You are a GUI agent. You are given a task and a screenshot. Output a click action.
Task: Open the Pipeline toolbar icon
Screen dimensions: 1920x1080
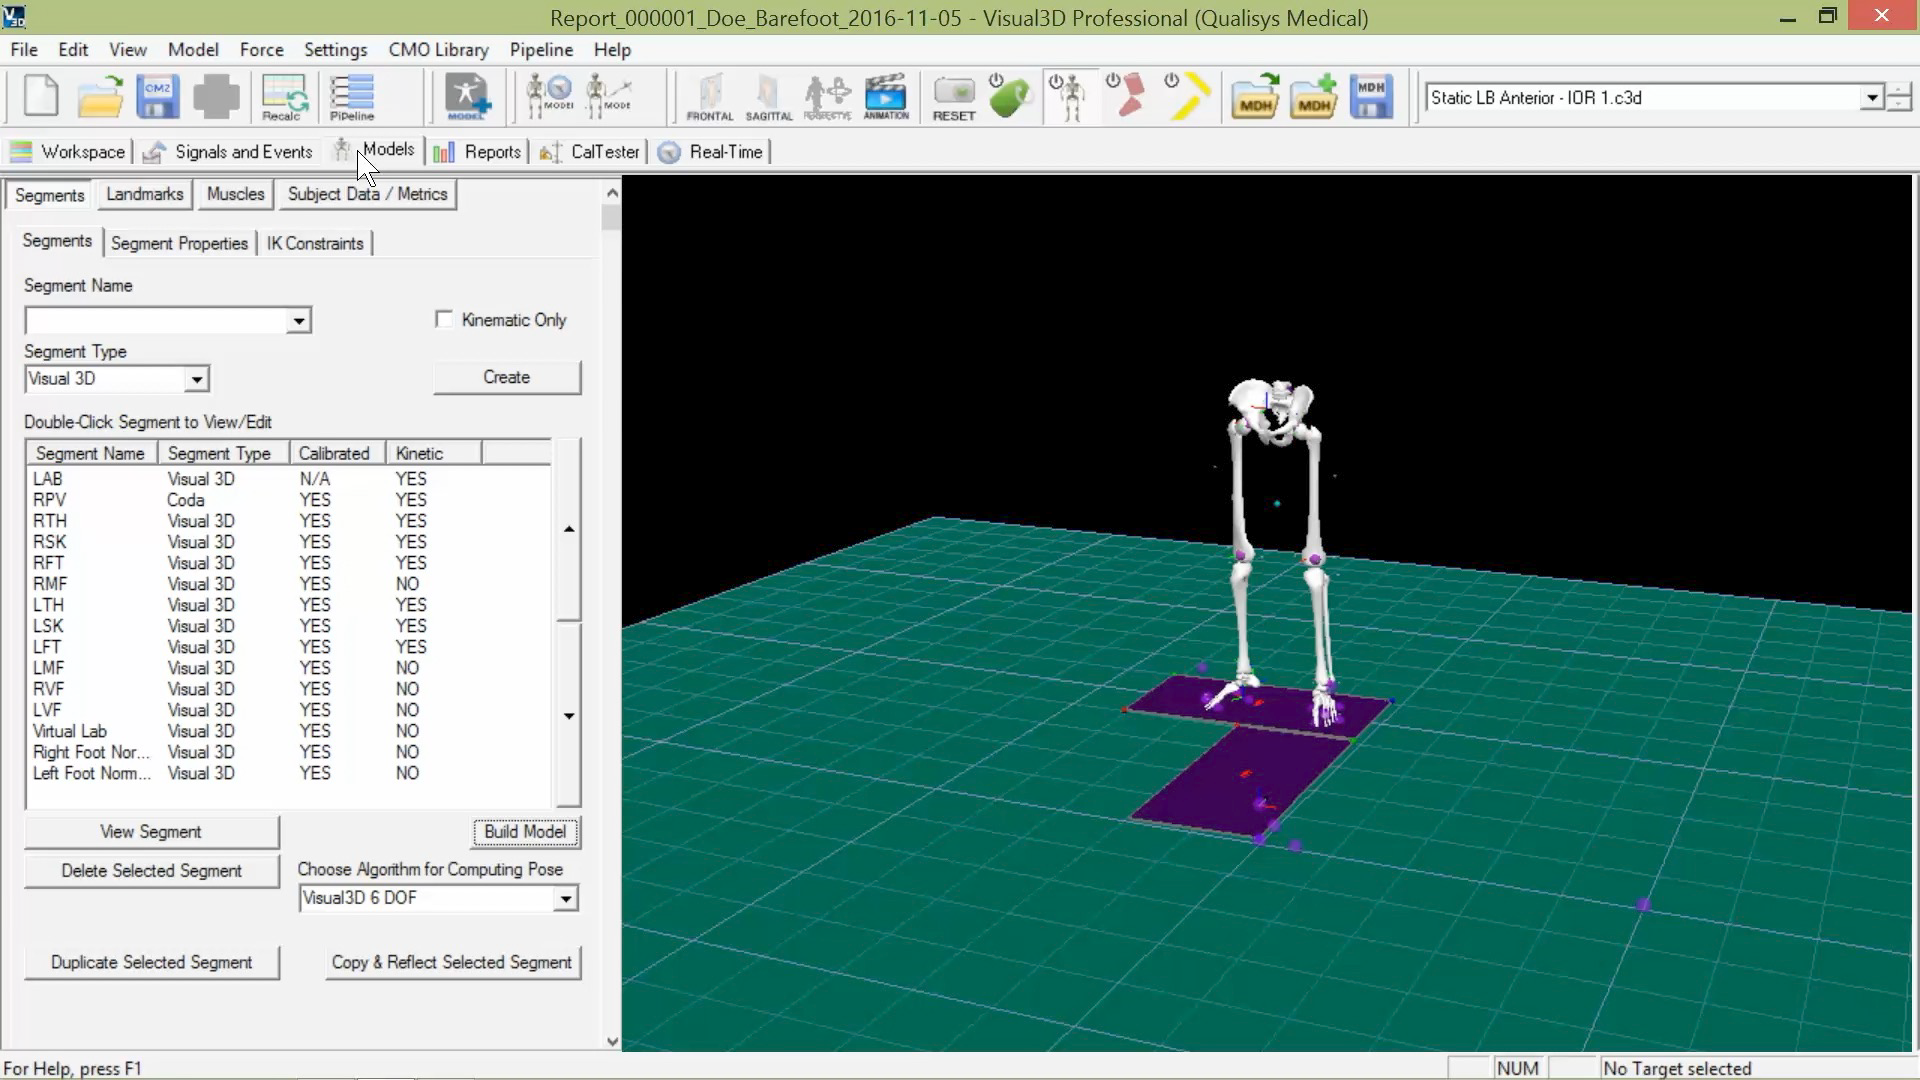coord(352,97)
